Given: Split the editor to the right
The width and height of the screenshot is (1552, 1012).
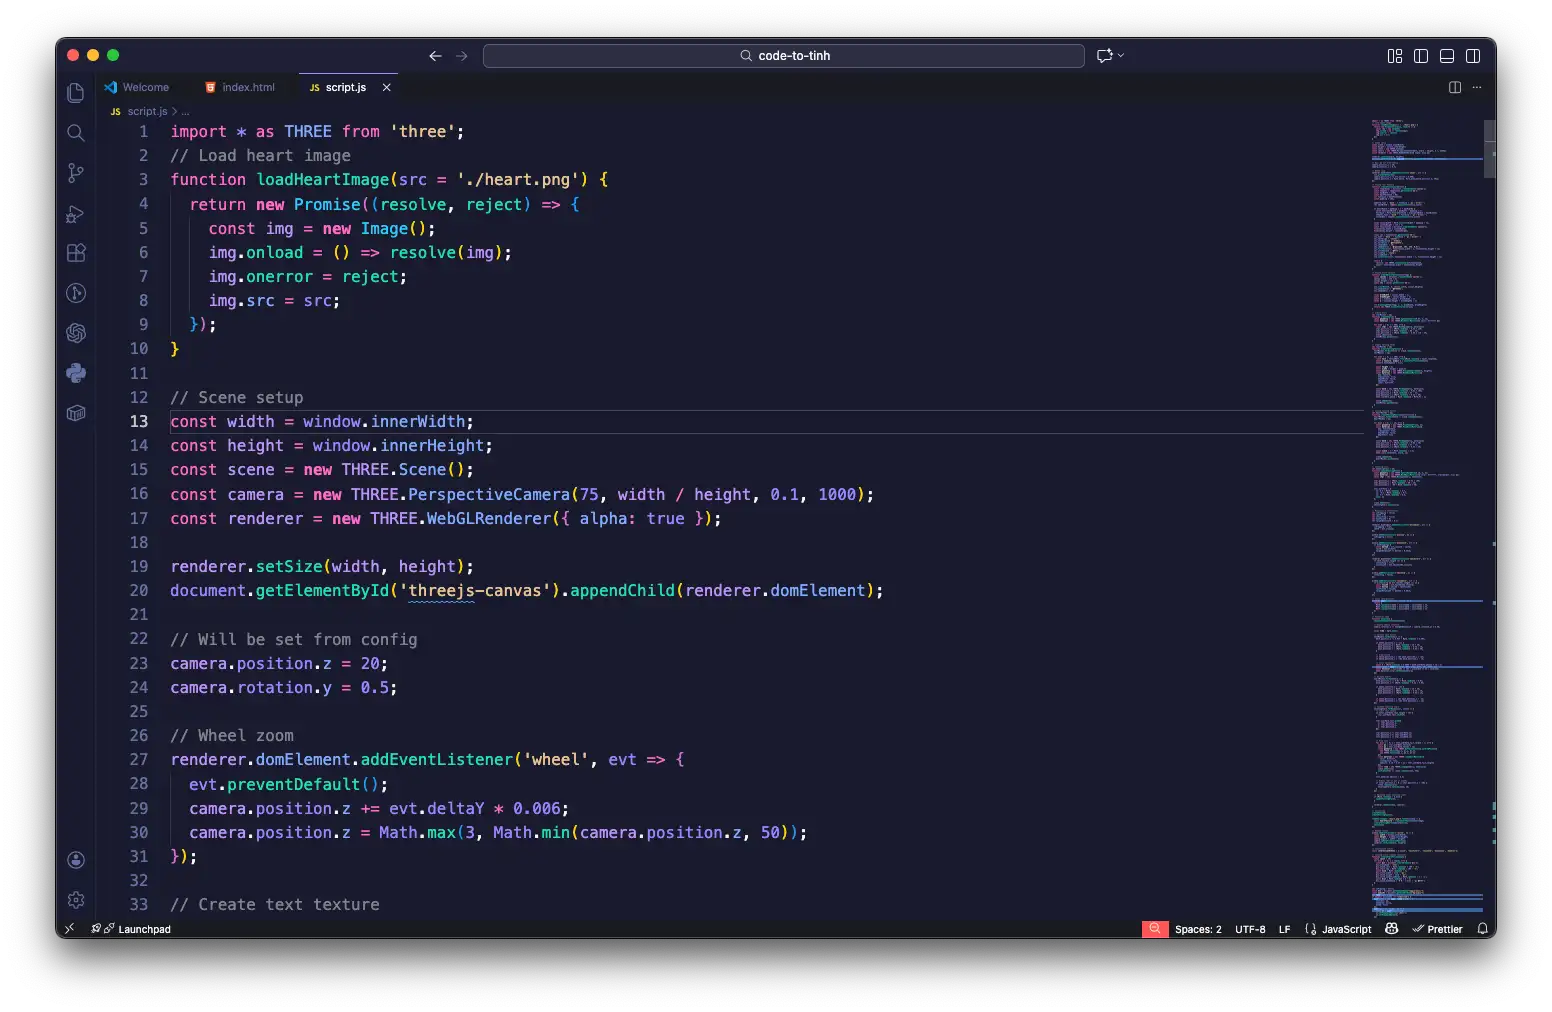Looking at the screenshot, I should tap(1455, 88).
